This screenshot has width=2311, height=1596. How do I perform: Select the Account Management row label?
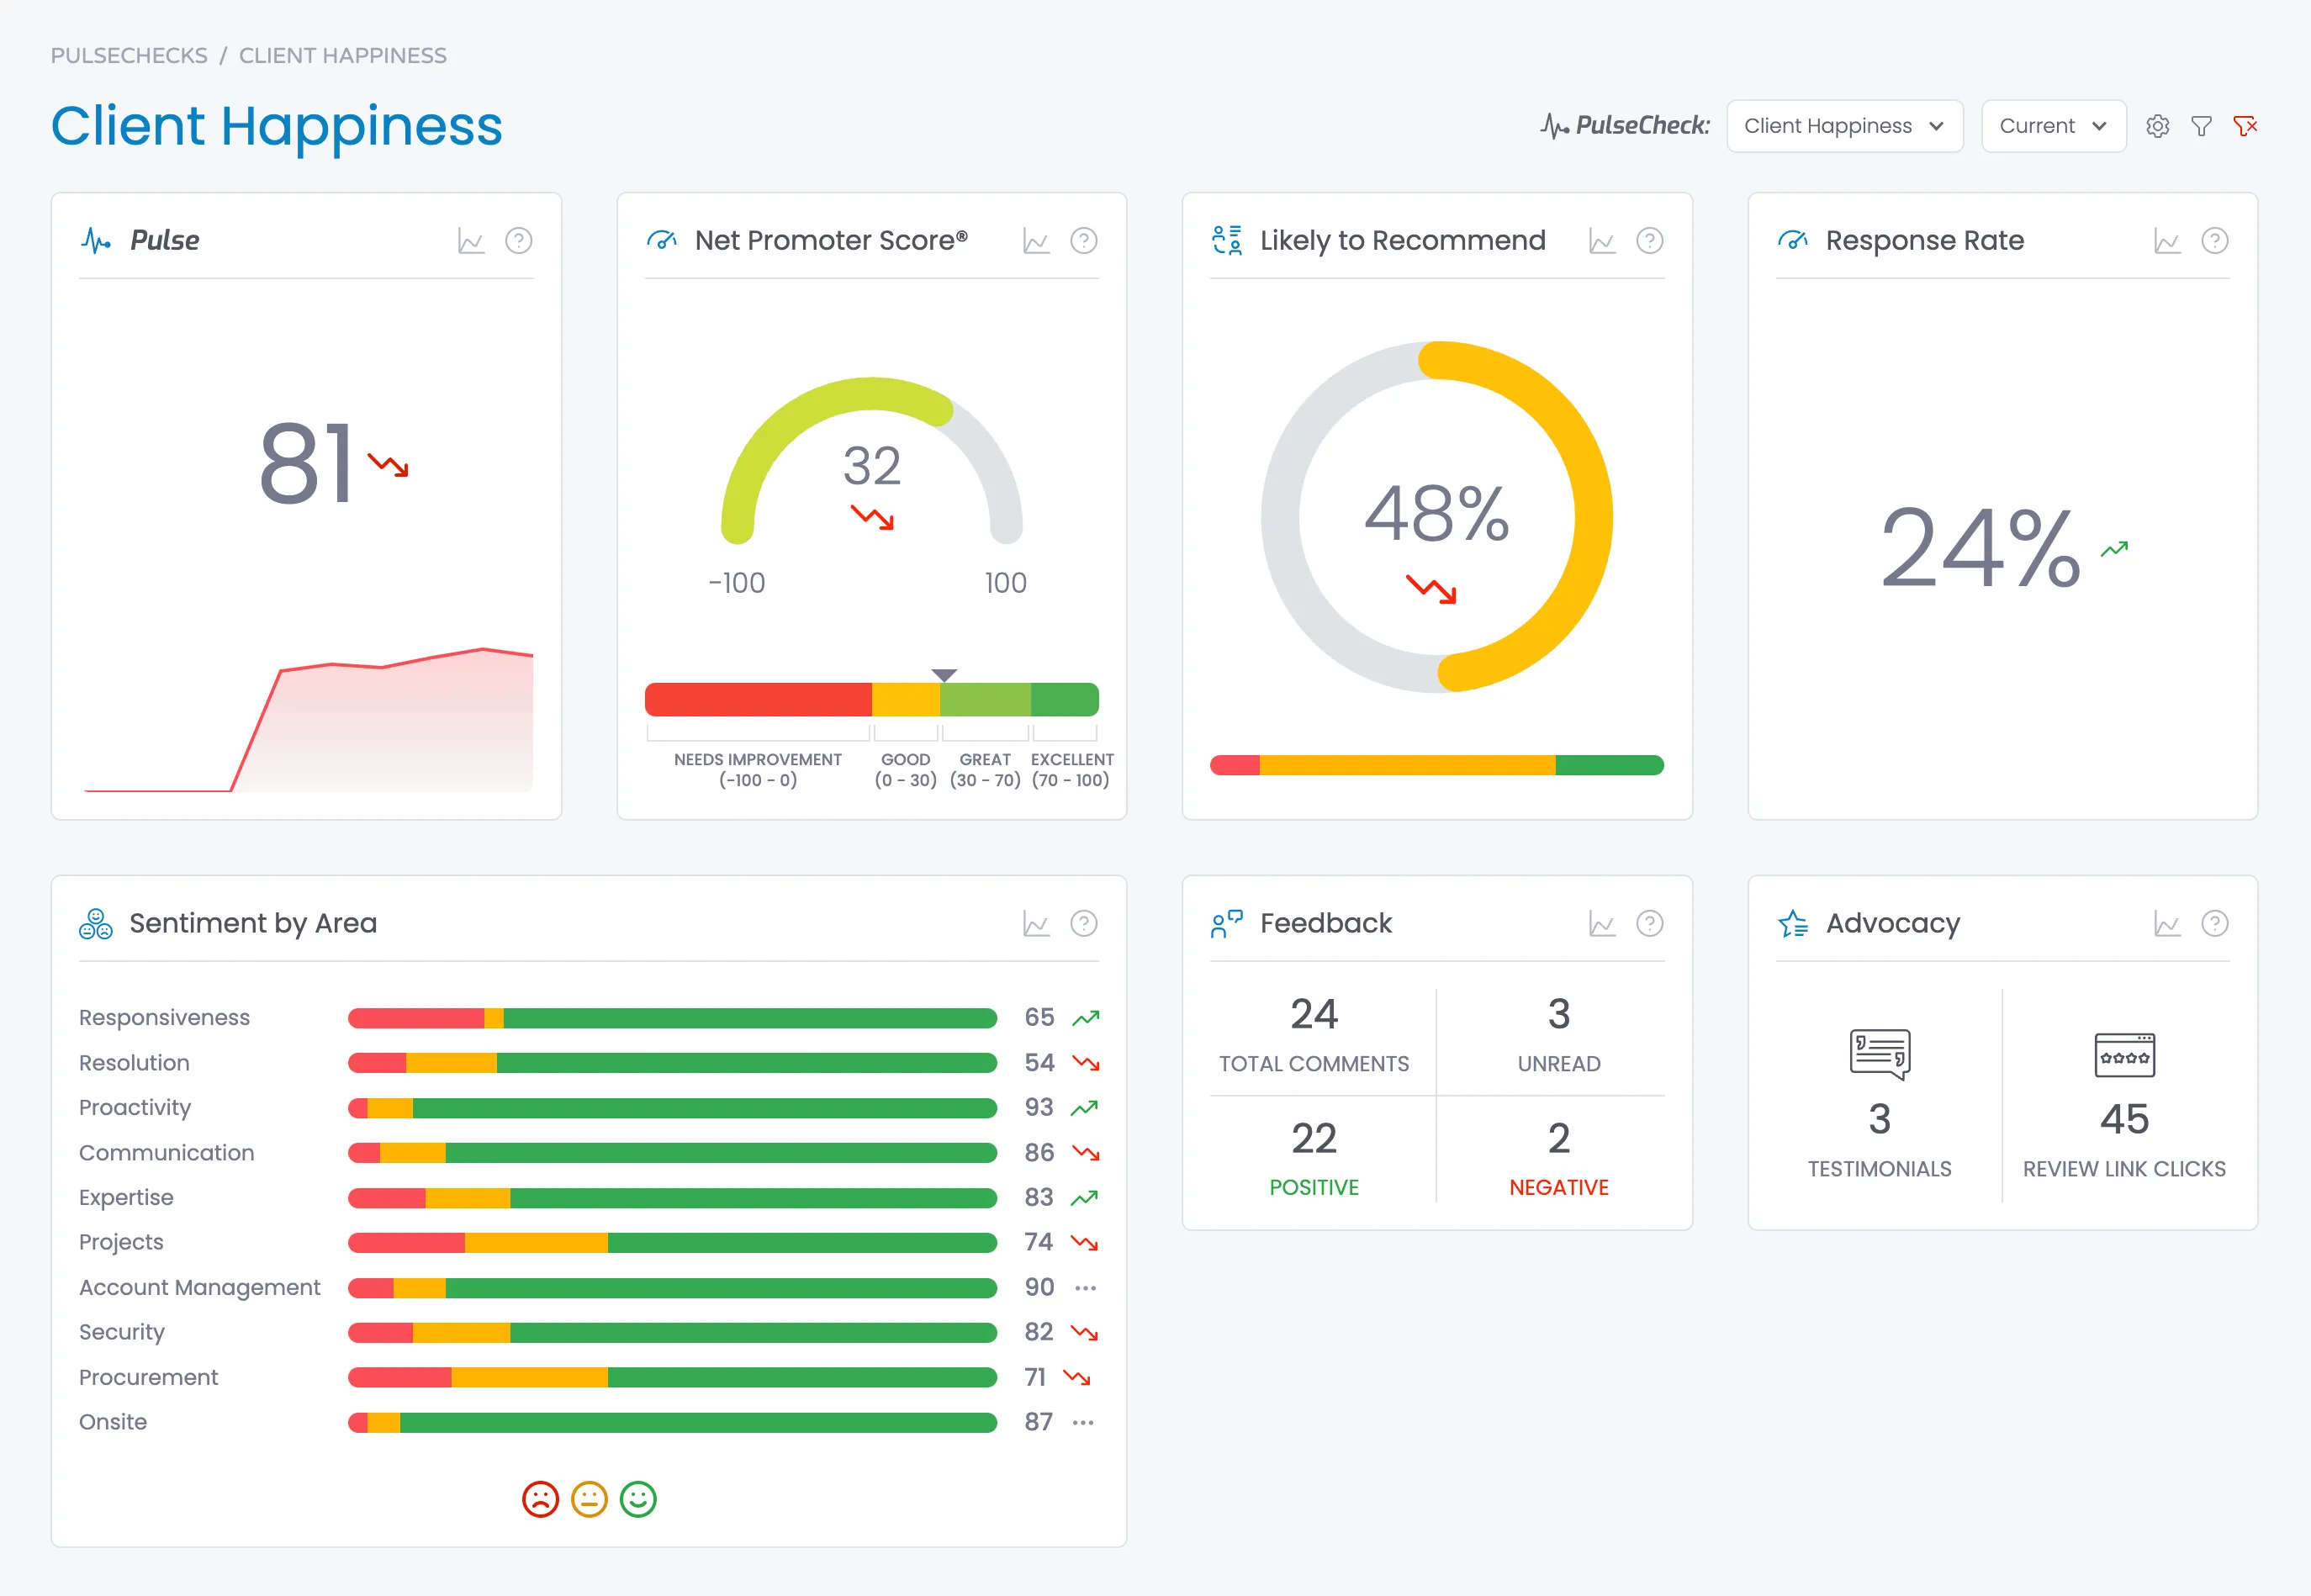pyautogui.click(x=200, y=1288)
